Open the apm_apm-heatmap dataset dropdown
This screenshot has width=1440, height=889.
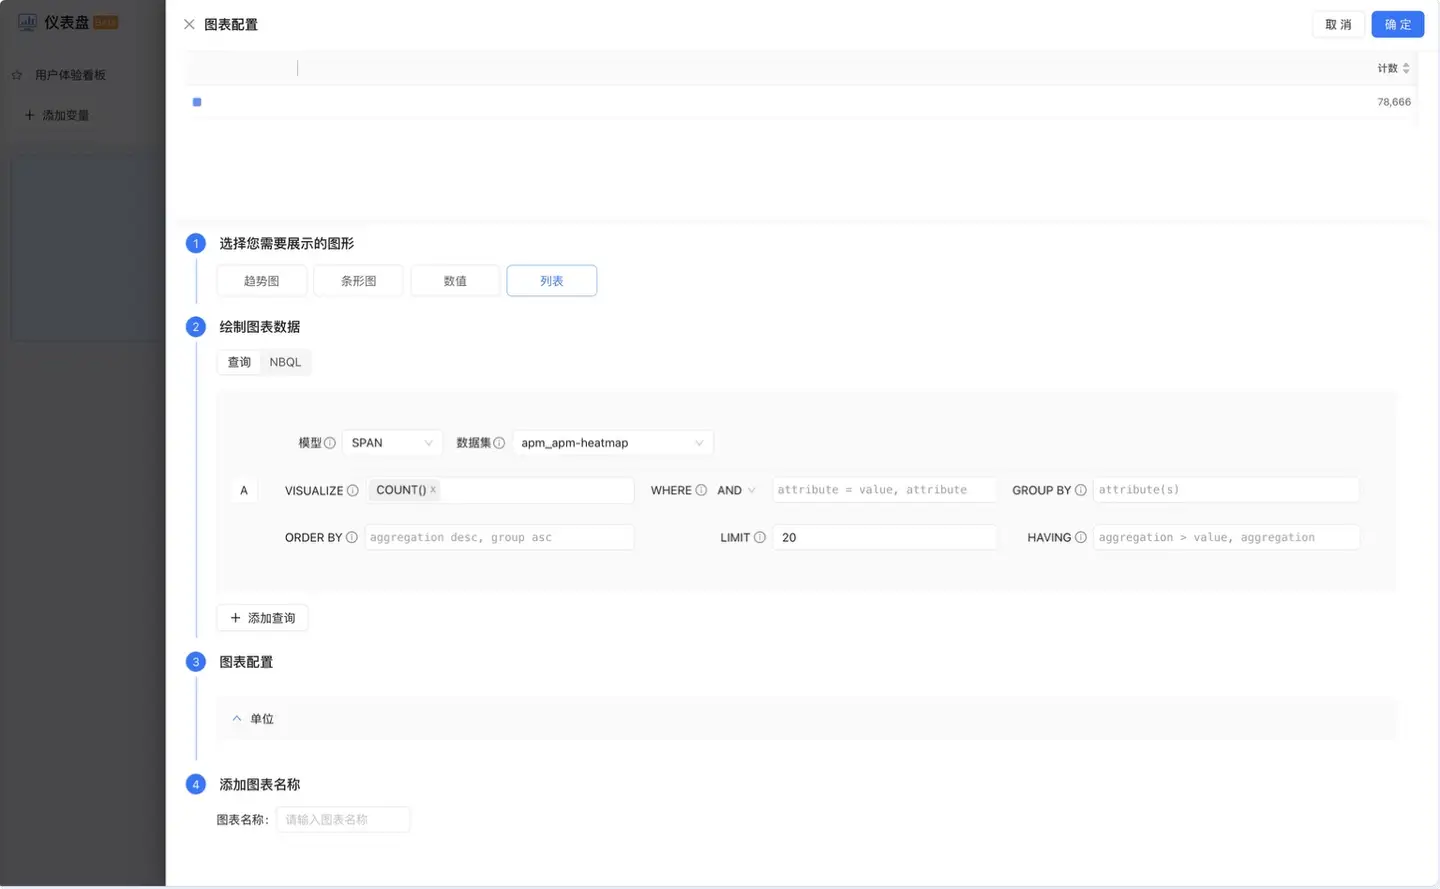(x=612, y=443)
